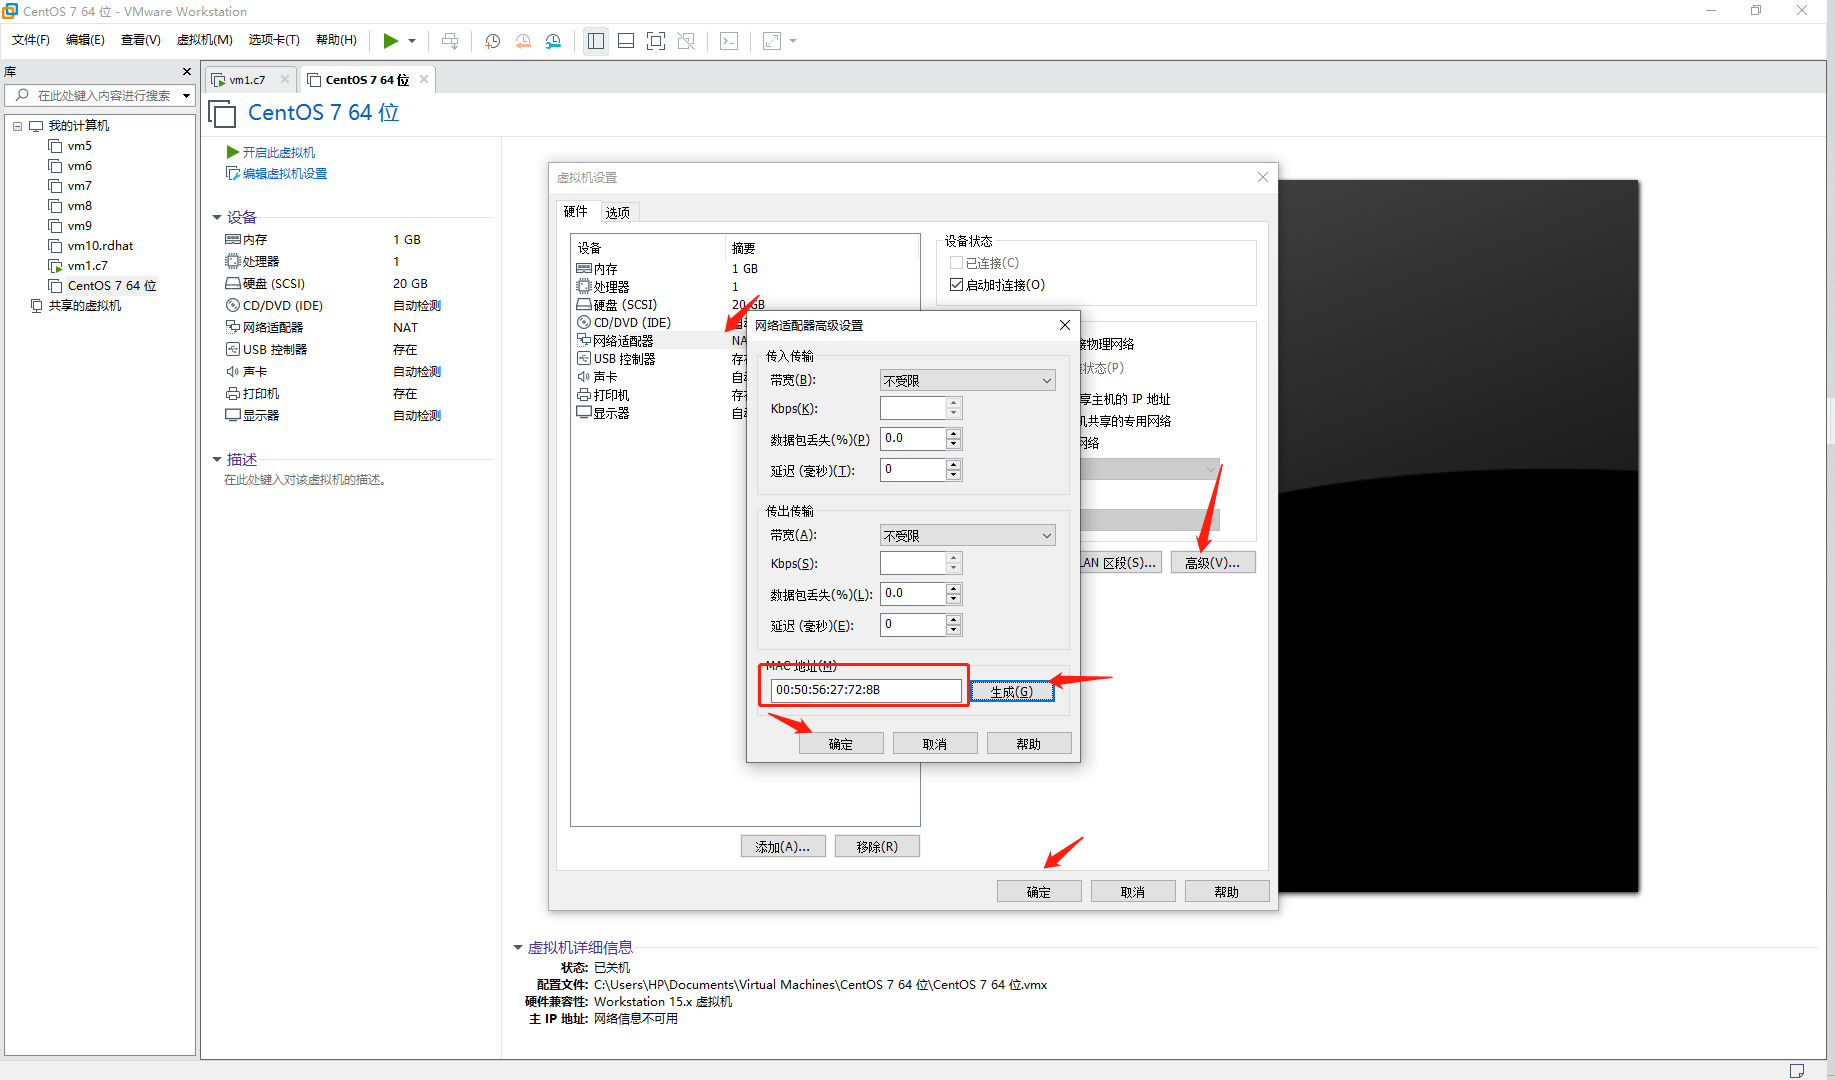Select vm1.c7 in the library tree
The width and height of the screenshot is (1835, 1080).
(x=87, y=266)
